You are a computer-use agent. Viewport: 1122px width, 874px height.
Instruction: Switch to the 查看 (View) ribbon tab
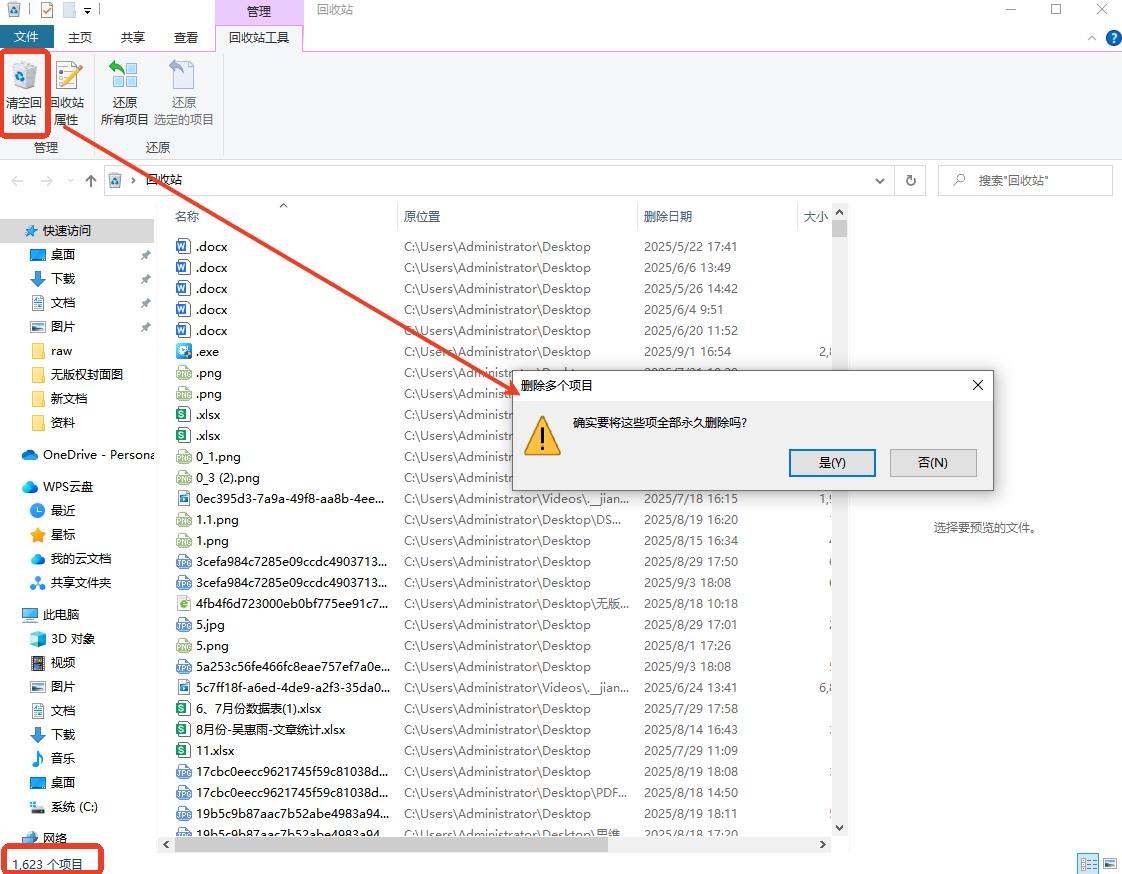pos(186,38)
